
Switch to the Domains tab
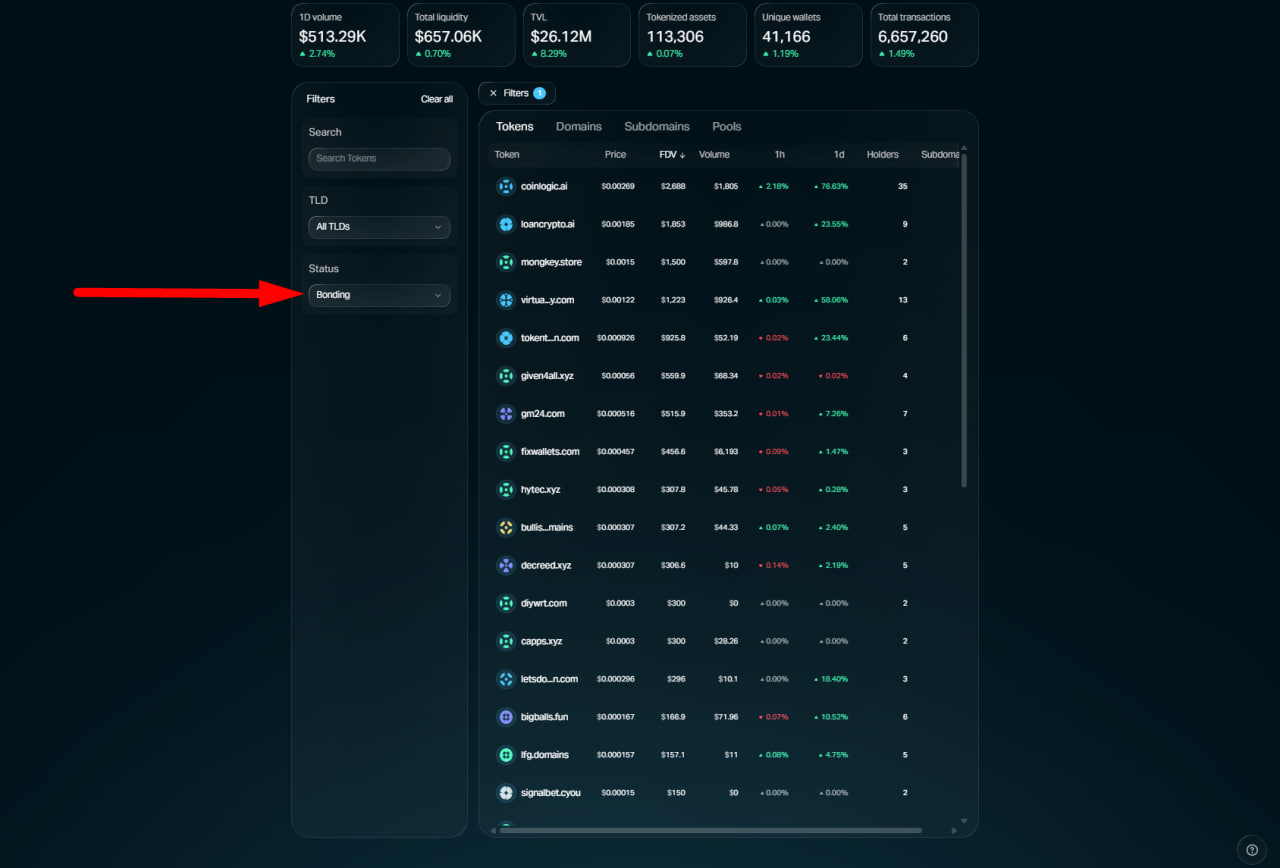coord(578,127)
